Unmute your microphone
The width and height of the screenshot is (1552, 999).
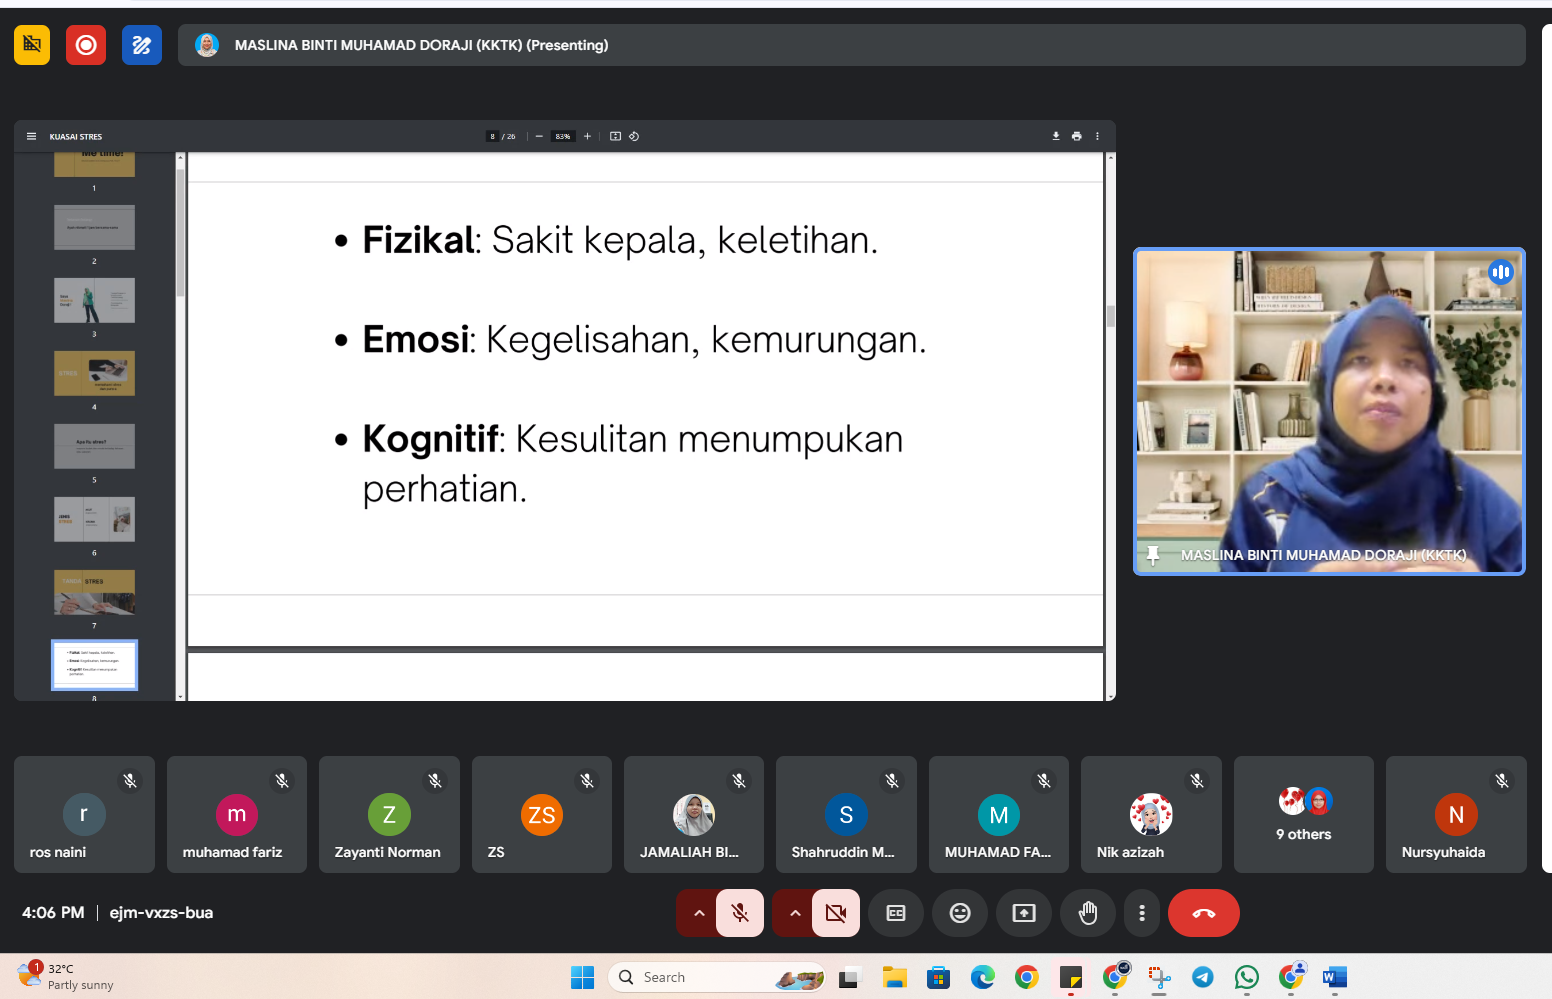coord(740,913)
